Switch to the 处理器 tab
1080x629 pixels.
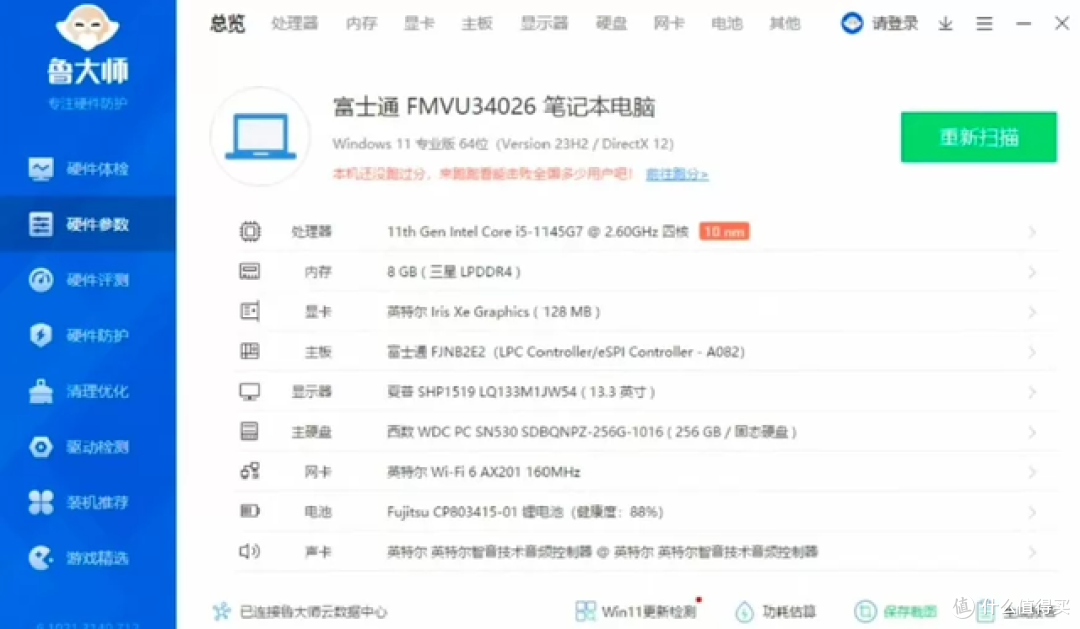[x=295, y=23]
